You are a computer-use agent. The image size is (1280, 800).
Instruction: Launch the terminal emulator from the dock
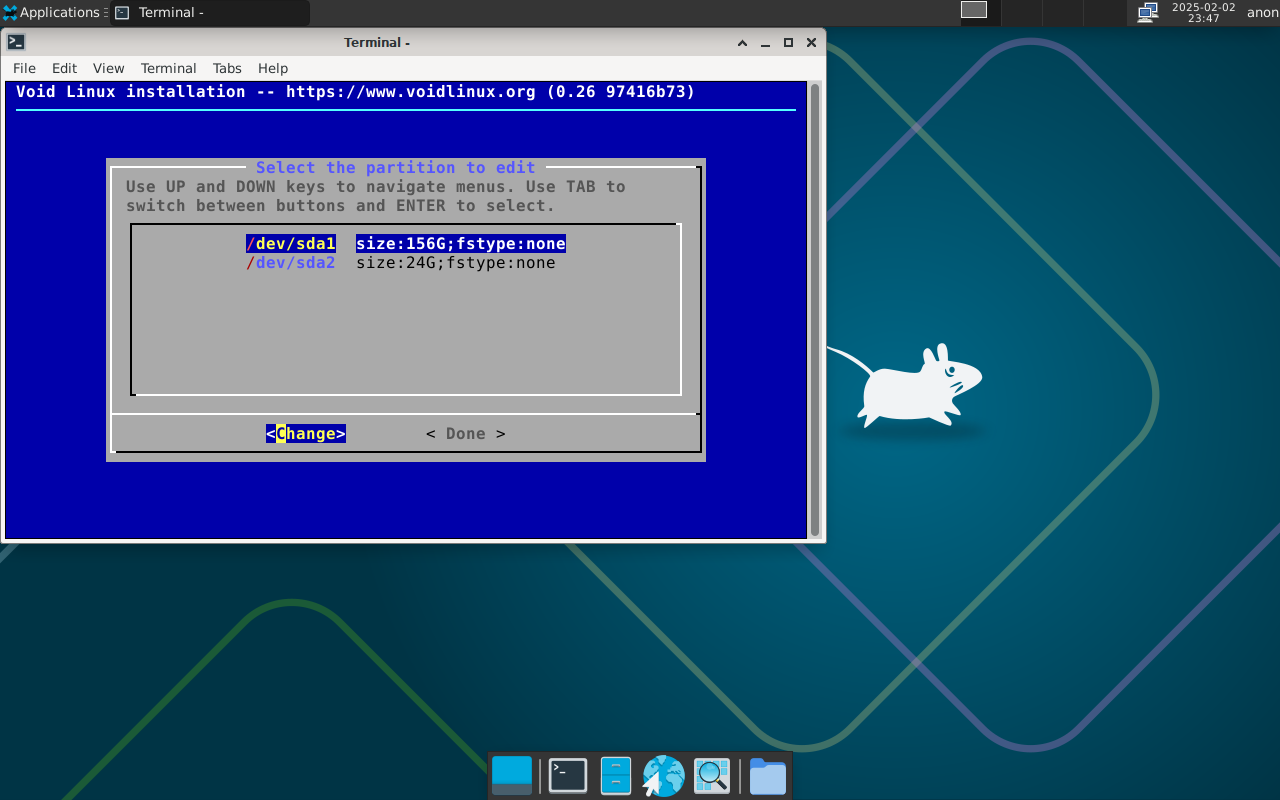pos(568,776)
